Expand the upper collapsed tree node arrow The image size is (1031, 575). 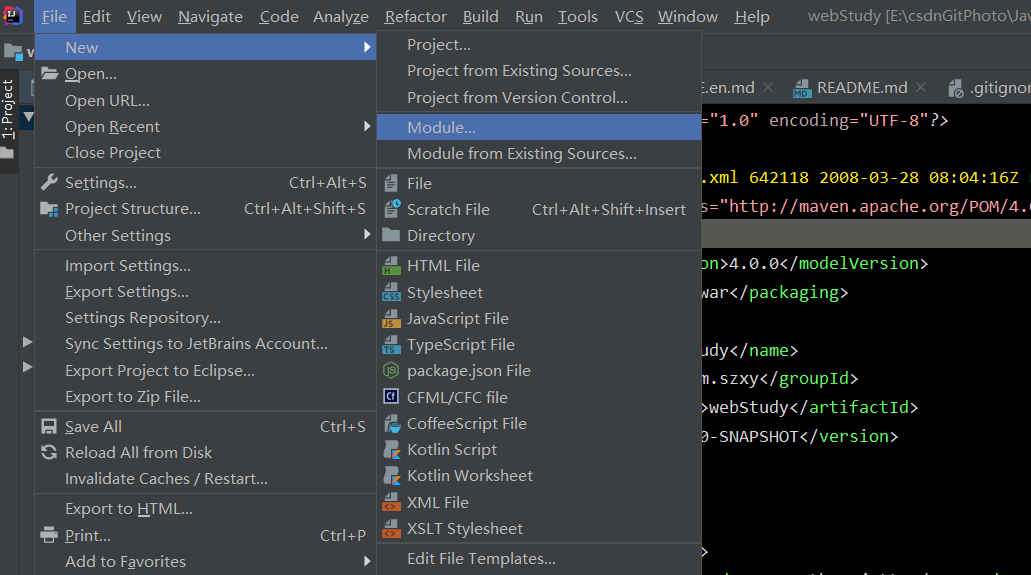pos(27,341)
